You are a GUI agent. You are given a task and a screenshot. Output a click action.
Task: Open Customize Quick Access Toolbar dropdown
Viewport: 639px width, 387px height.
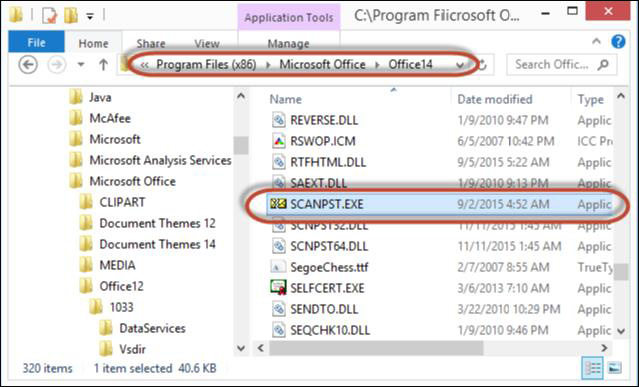[x=90, y=16]
